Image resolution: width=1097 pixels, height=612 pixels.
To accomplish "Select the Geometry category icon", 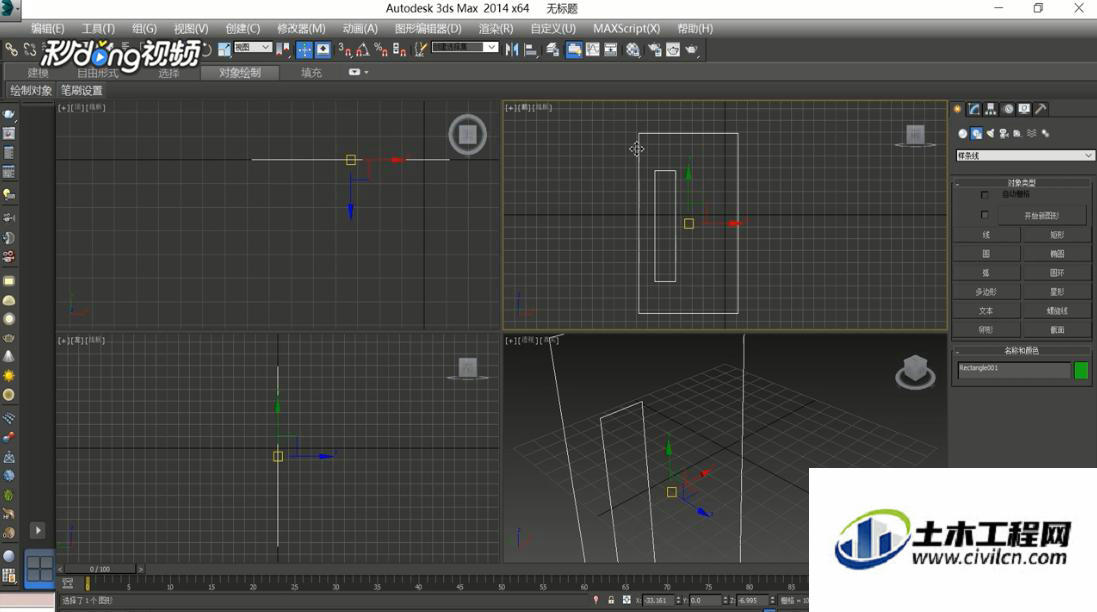I will tap(963, 133).
